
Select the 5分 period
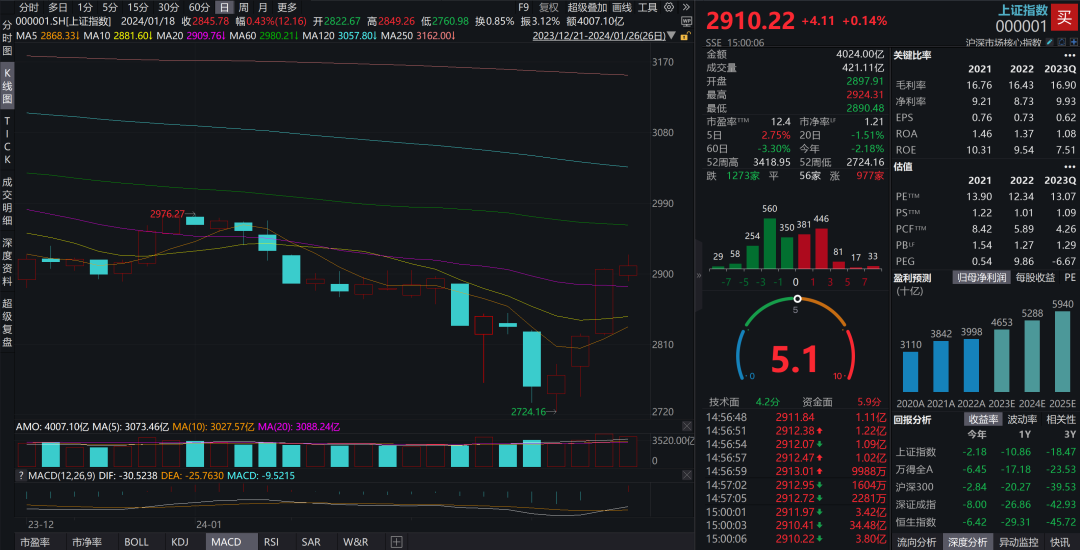110,7
